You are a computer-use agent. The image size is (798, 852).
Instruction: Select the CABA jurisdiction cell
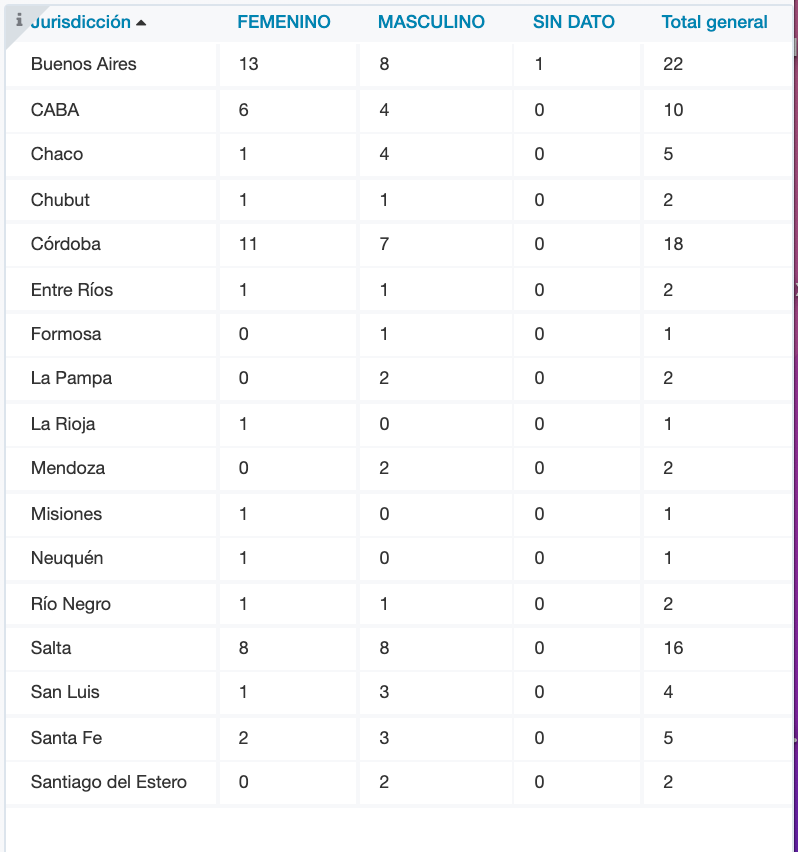click(x=55, y=110)
